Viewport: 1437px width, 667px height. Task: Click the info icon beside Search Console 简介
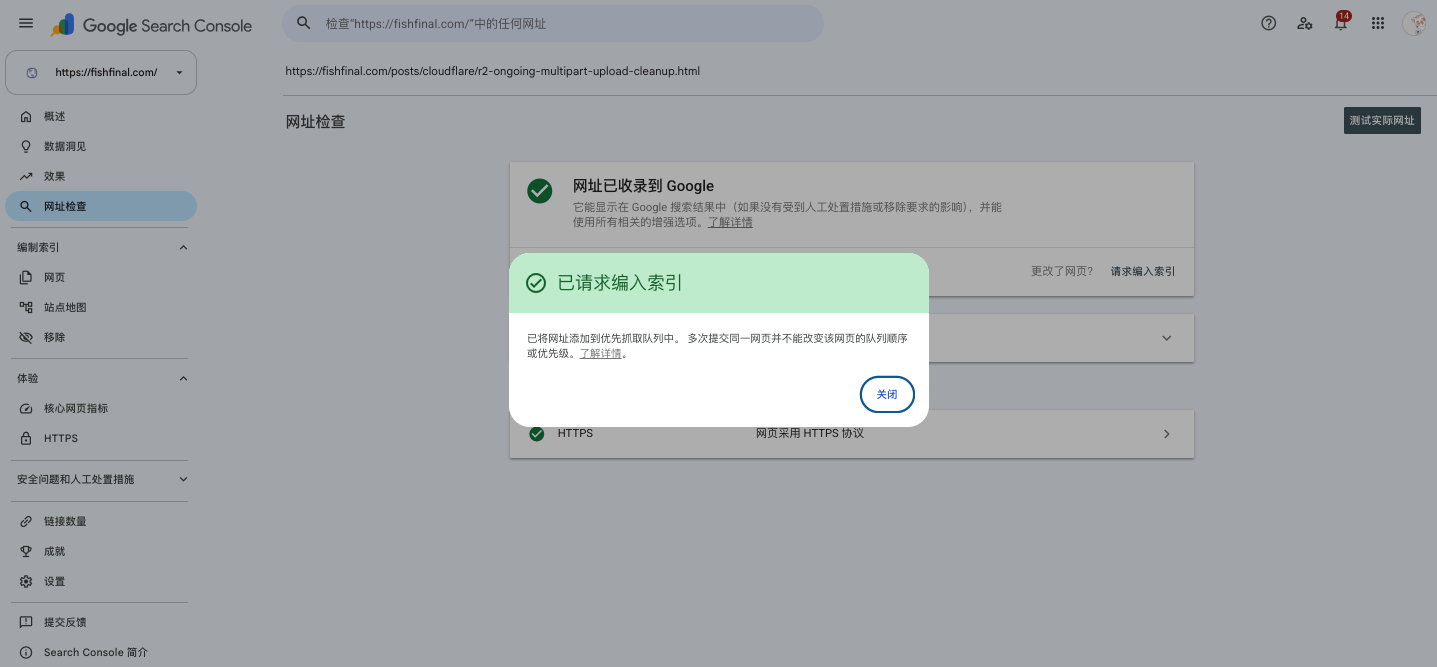click(x=26, y=652)
